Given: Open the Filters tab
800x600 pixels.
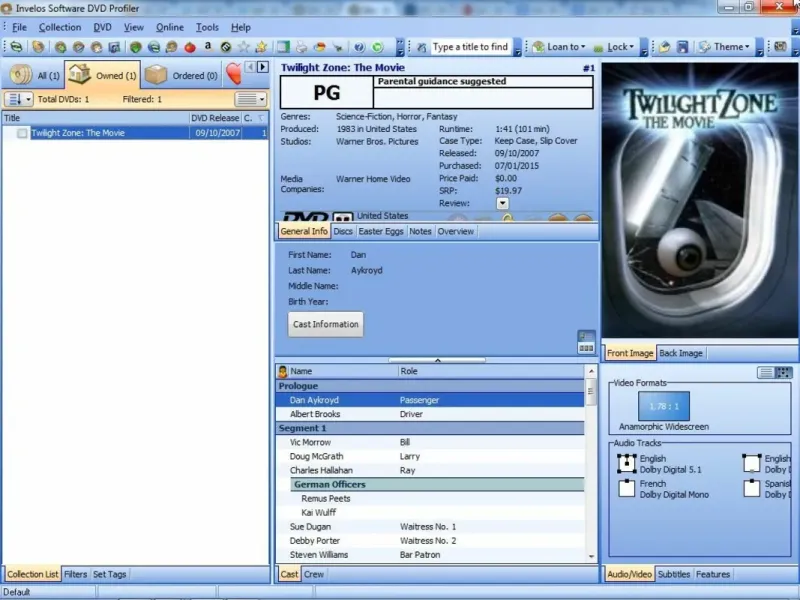Looking at the screenshot, I should click(x=76, y=574).
